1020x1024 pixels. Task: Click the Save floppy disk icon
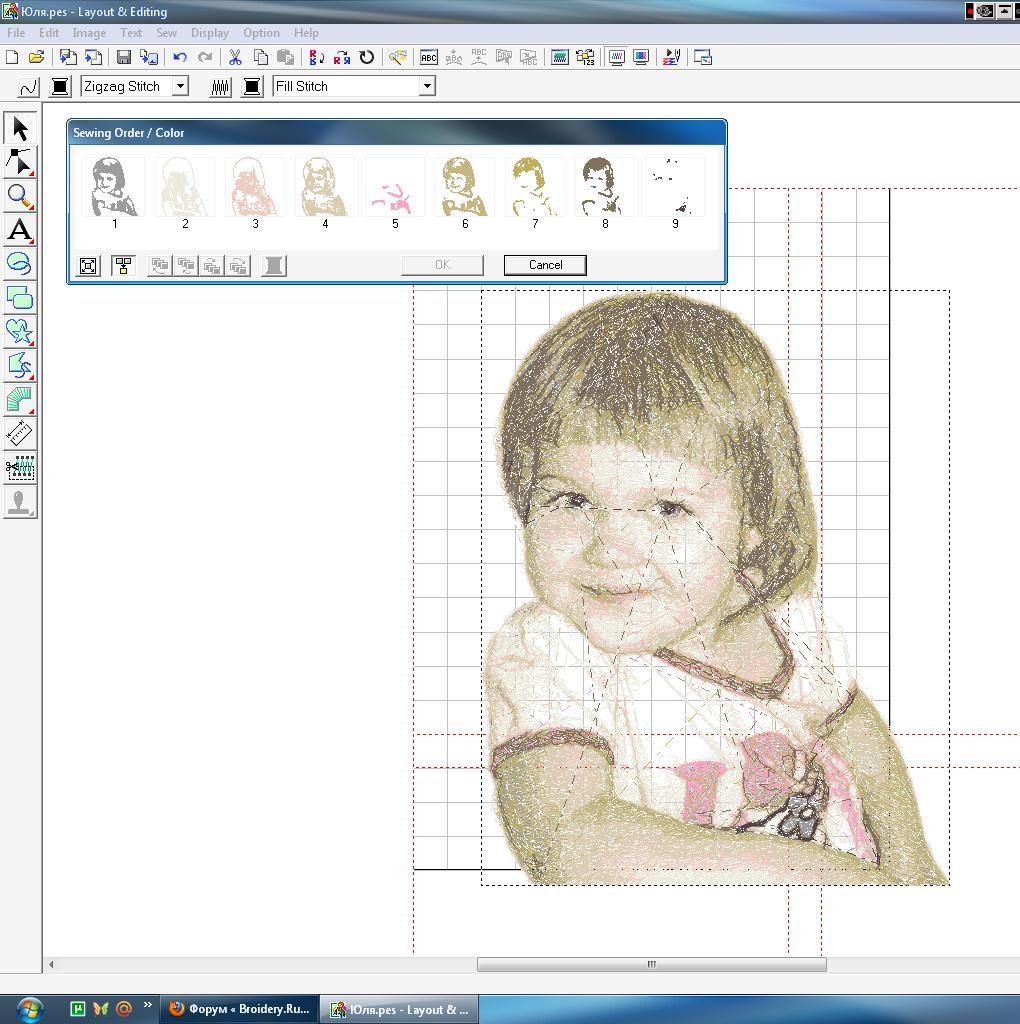tap(124, 58)
